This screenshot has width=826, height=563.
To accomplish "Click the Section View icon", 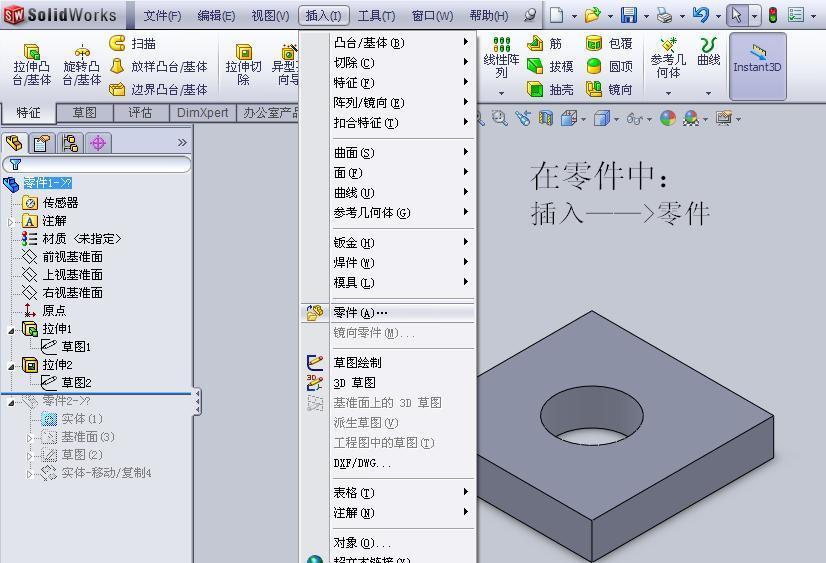I will (546, 118).
